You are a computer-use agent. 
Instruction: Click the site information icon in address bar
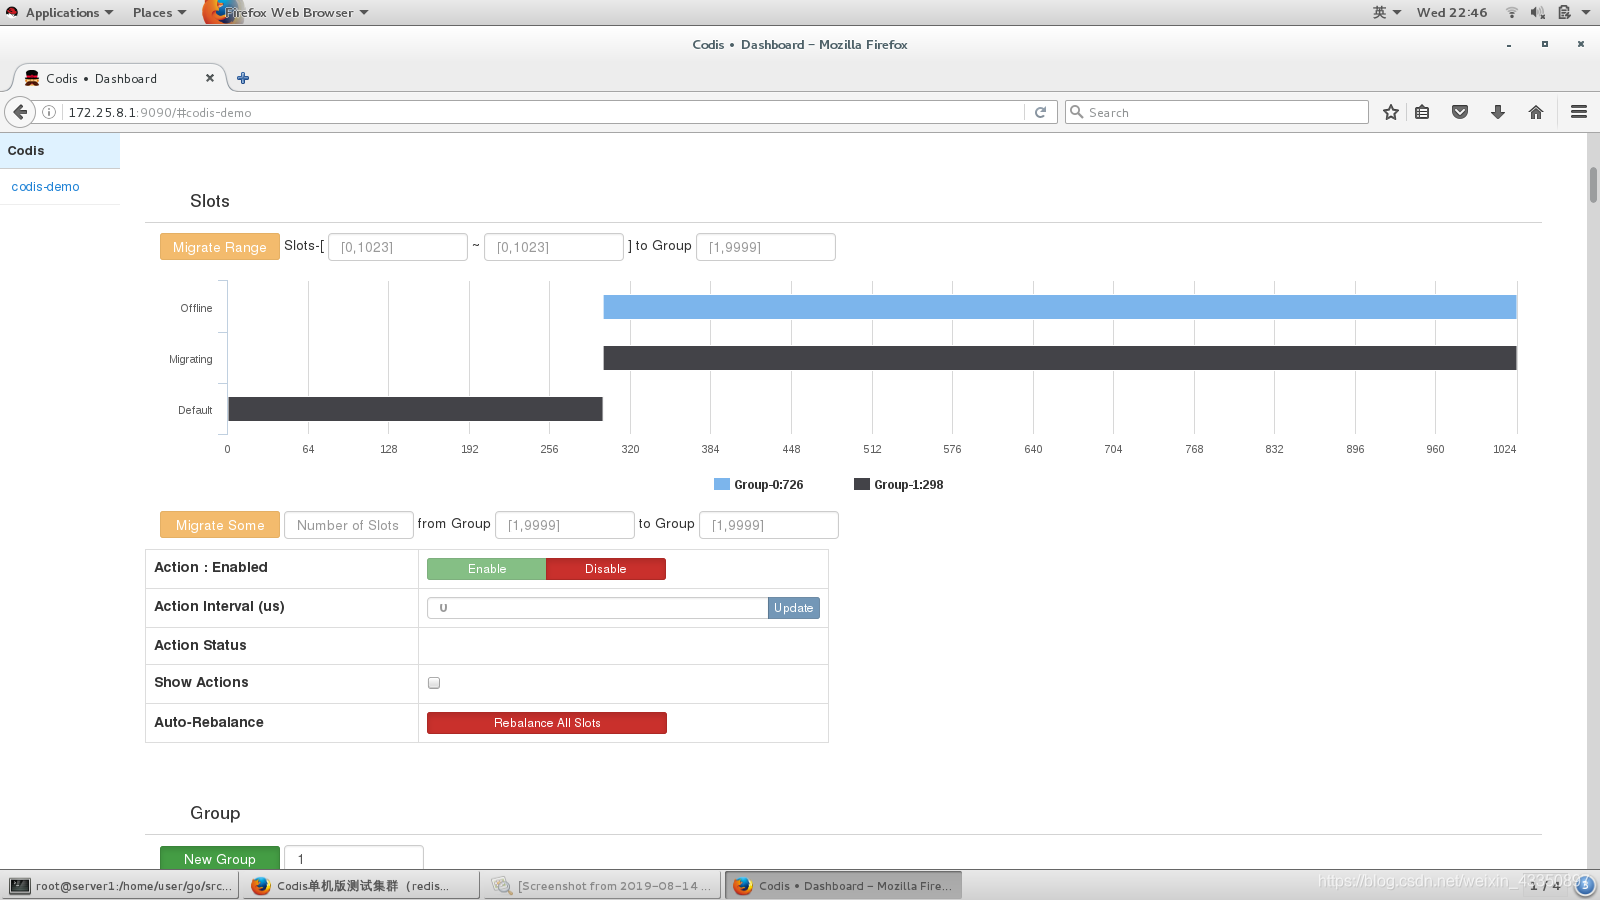(x=48, y=112)
